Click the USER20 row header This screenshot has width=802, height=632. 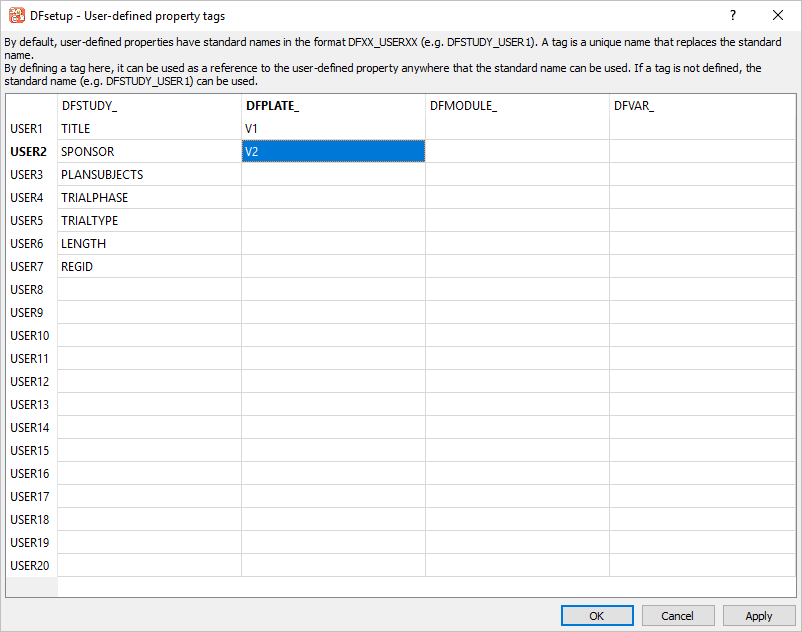tap(30, 566)
